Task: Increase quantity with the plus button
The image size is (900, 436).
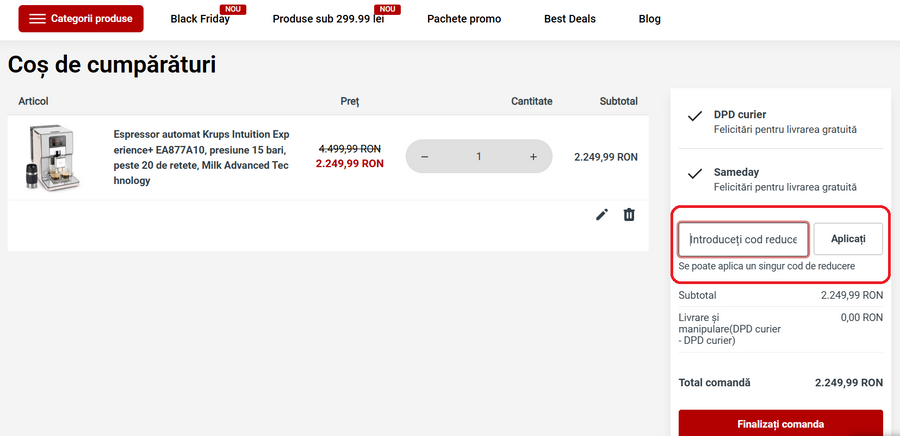Action: tap(533, 157)
